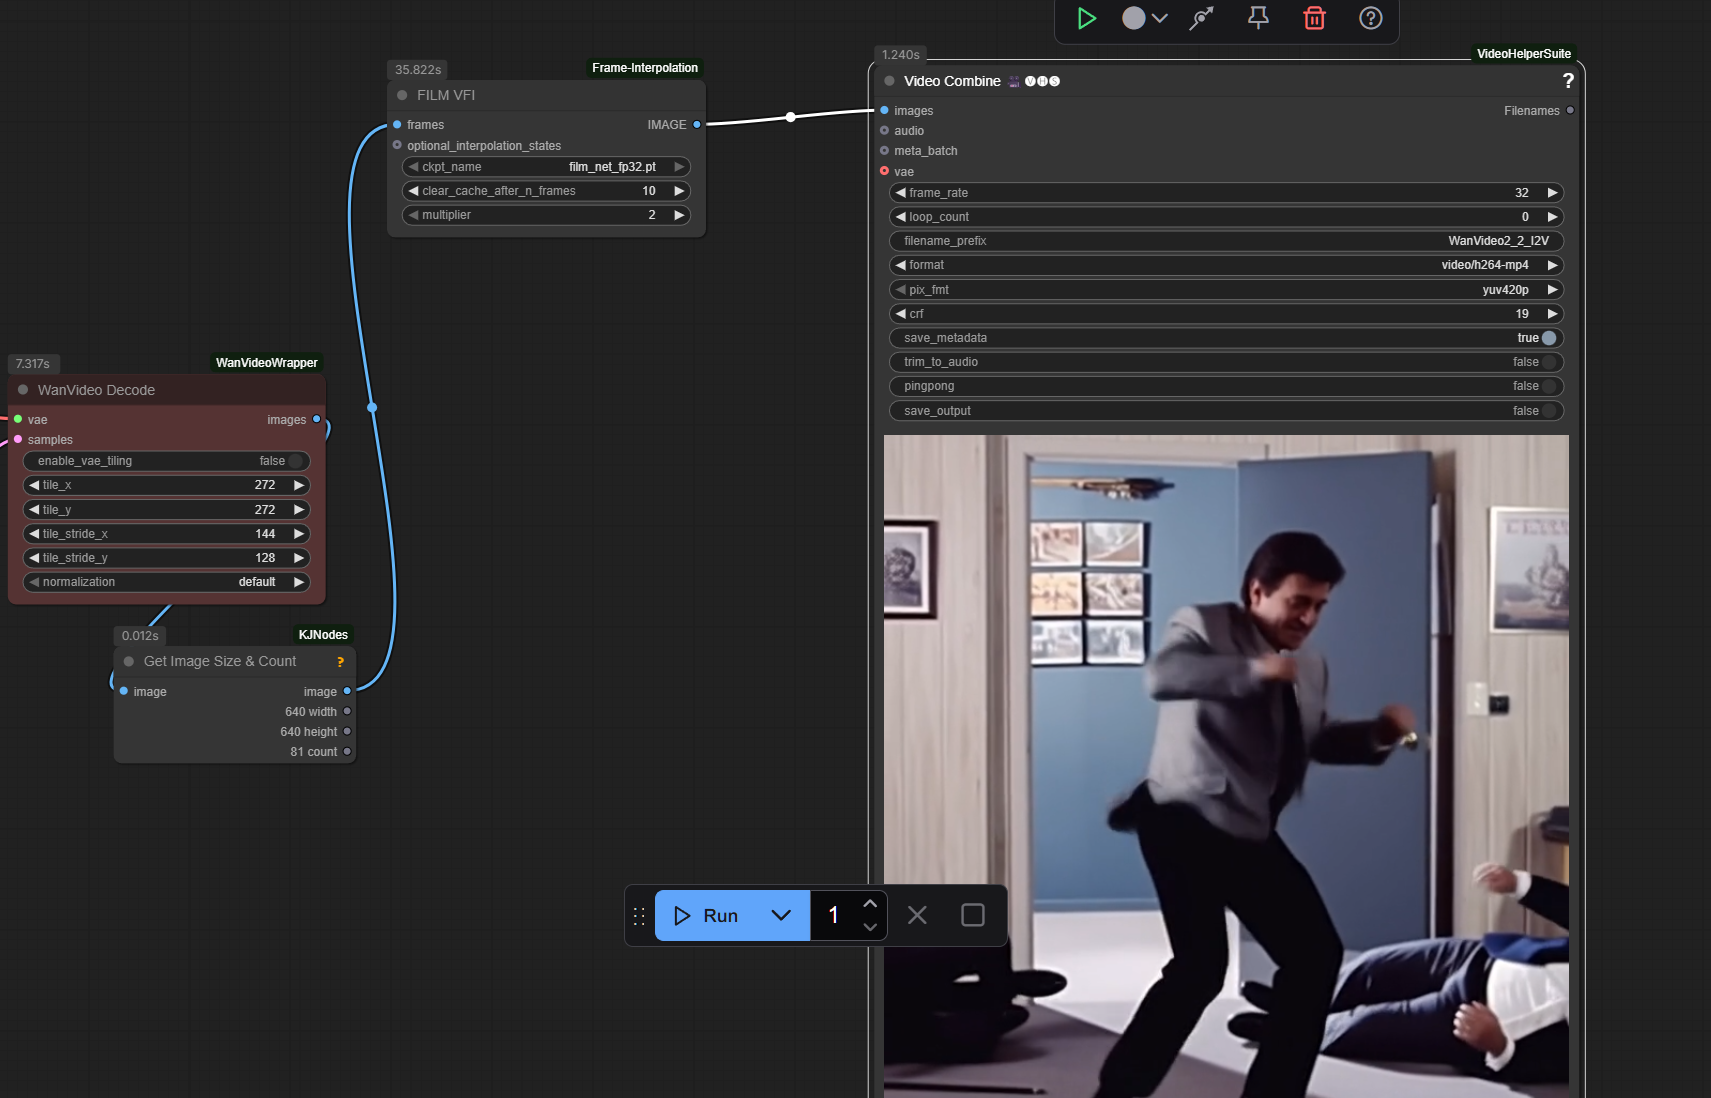Click the VideoHelperSuite badge

1523,54
